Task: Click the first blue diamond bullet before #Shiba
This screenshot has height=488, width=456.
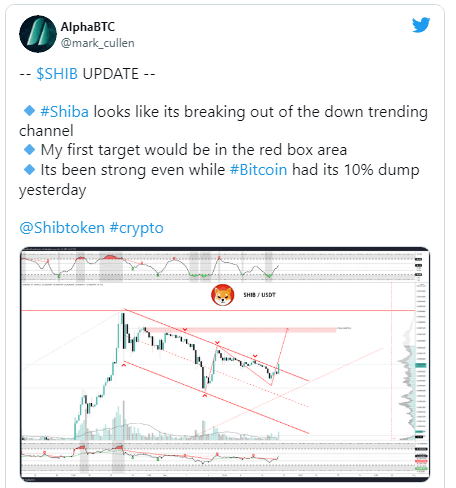Action: pyautogui.click(x=29, y=111)
